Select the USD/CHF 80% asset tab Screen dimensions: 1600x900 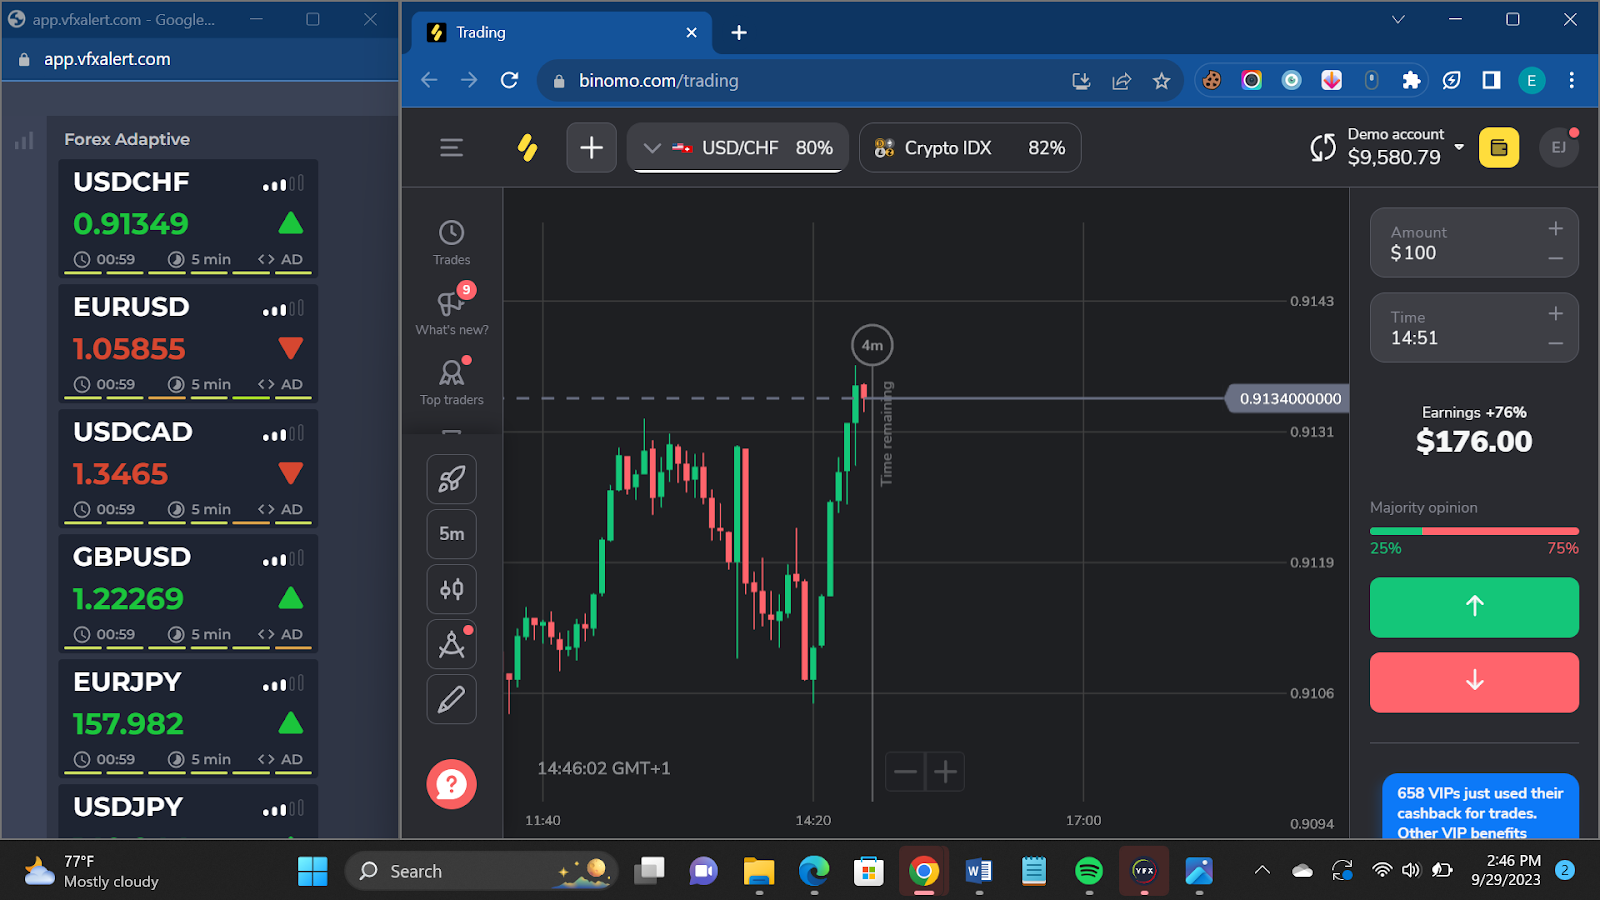click(x=738, y=148)
